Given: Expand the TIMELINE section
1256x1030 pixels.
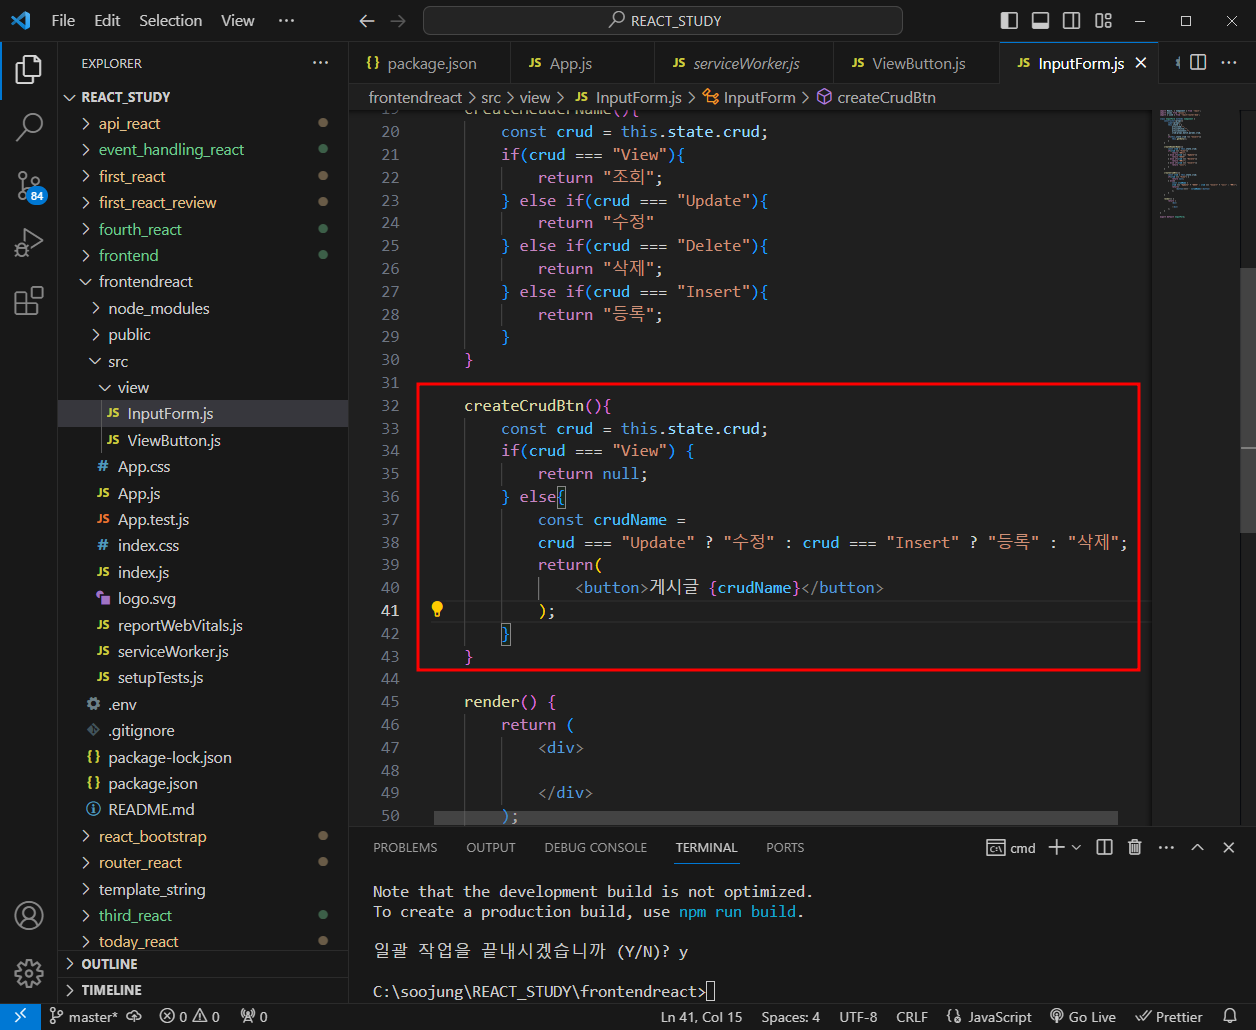Looking at the screenshot, I should [x=203, y=990].
